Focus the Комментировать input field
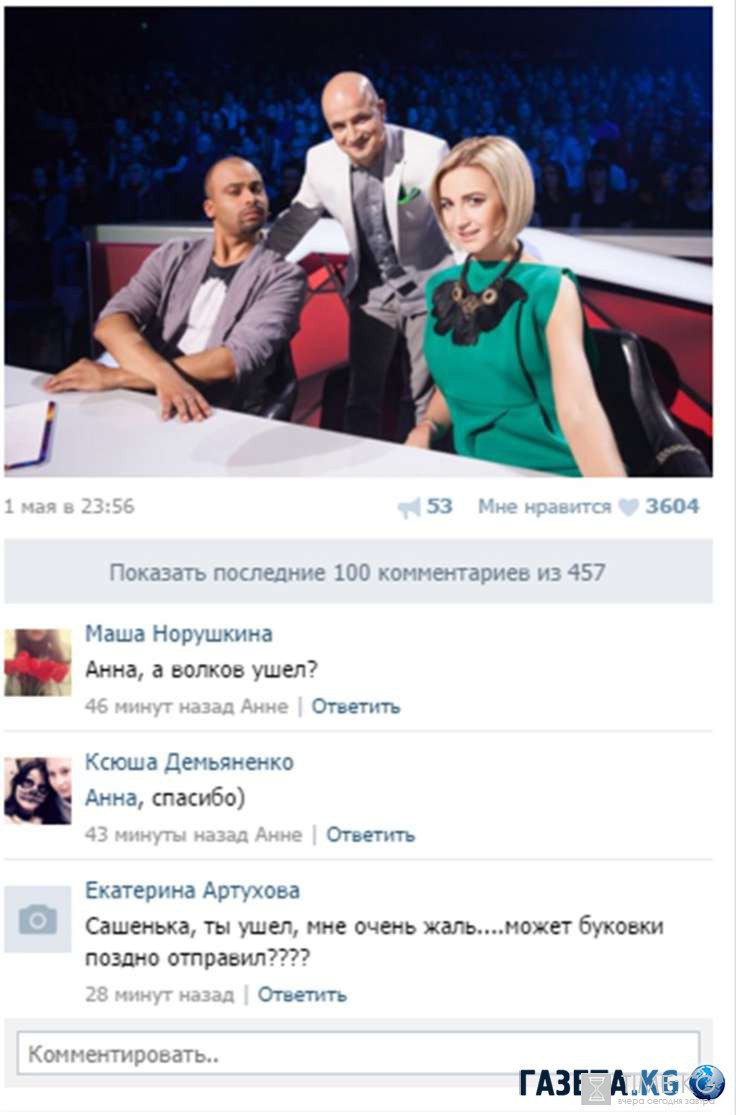The width and height of the screenshot is (736, 1115). [358, 1054]
